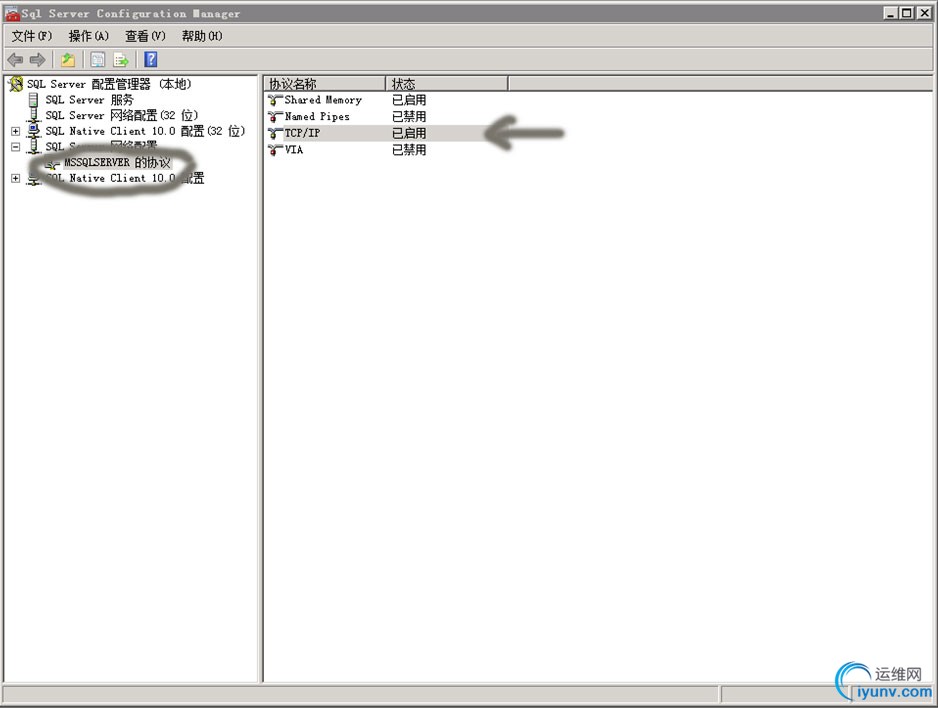The width and height of the screenshot is (938, 708).
Task: Sort by the 状态 column header
Action: [447, 84]
